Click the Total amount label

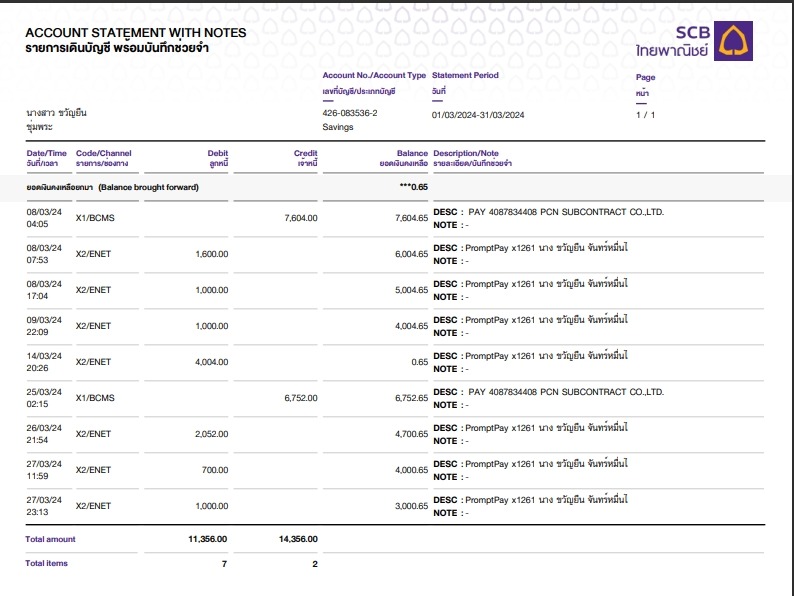point(50,539)
